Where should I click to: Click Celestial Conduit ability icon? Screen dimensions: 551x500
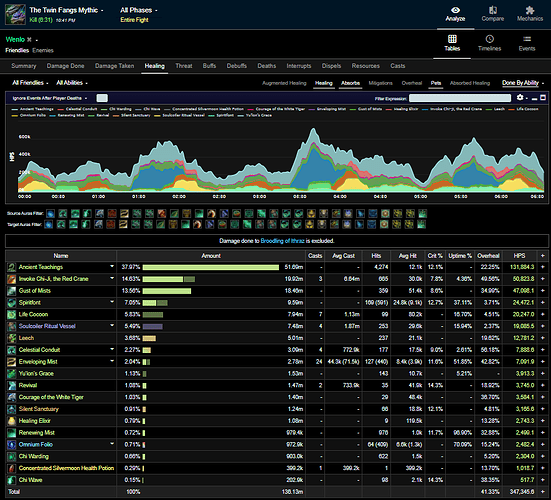point(12,350)
